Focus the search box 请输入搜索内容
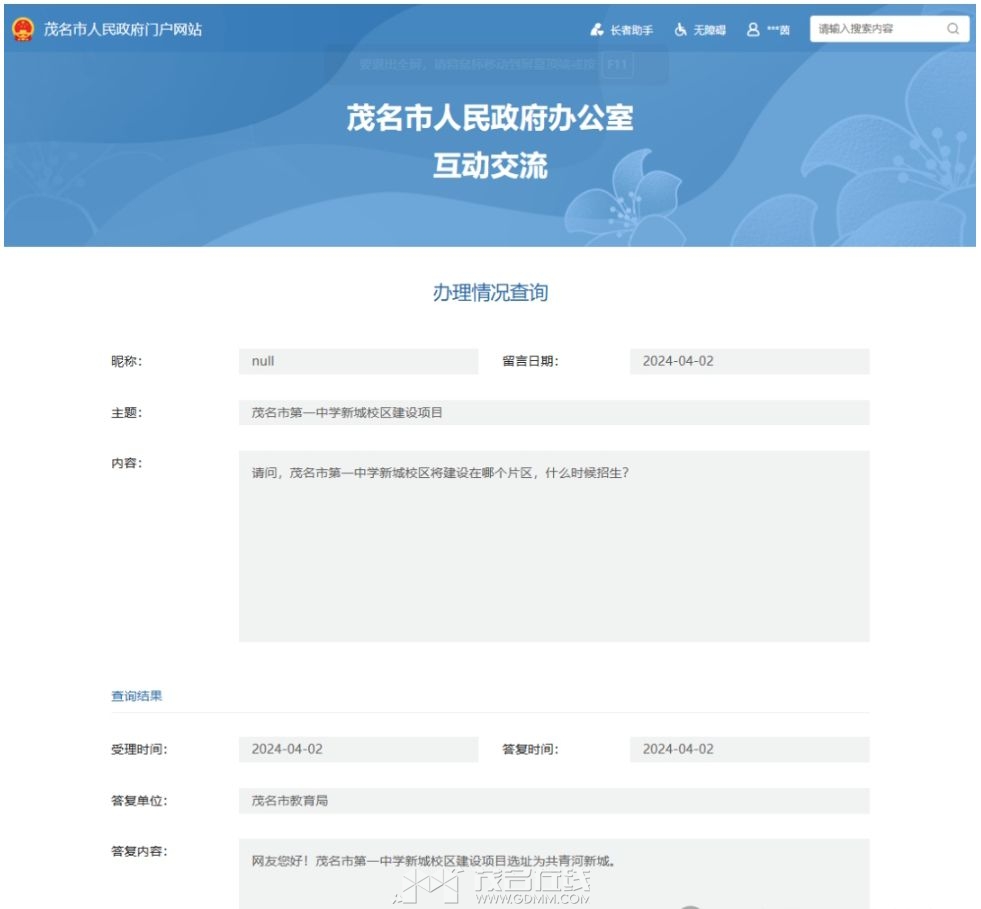981x909 pixels. tap(877, 29)
